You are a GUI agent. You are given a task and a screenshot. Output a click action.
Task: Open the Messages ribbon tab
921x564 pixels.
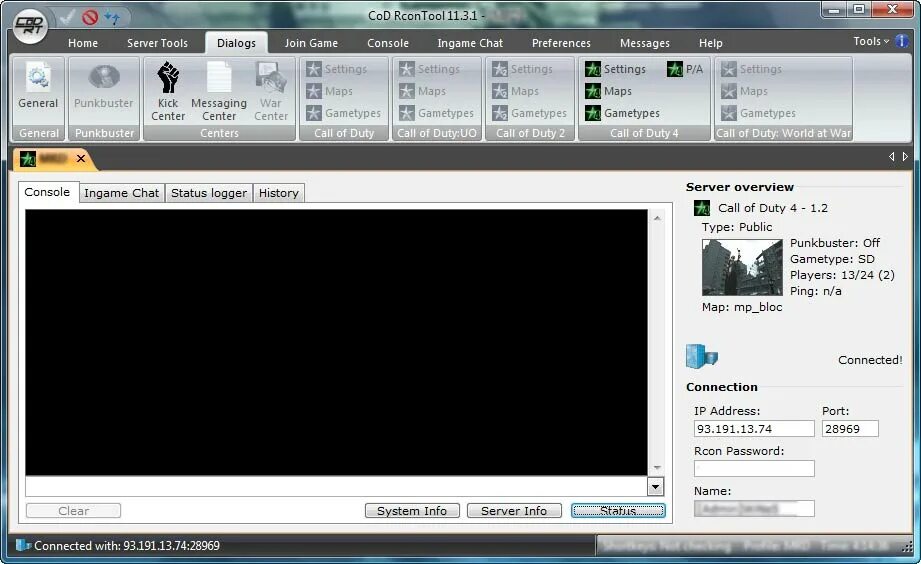pyautogui.click(x=644, y=43)
